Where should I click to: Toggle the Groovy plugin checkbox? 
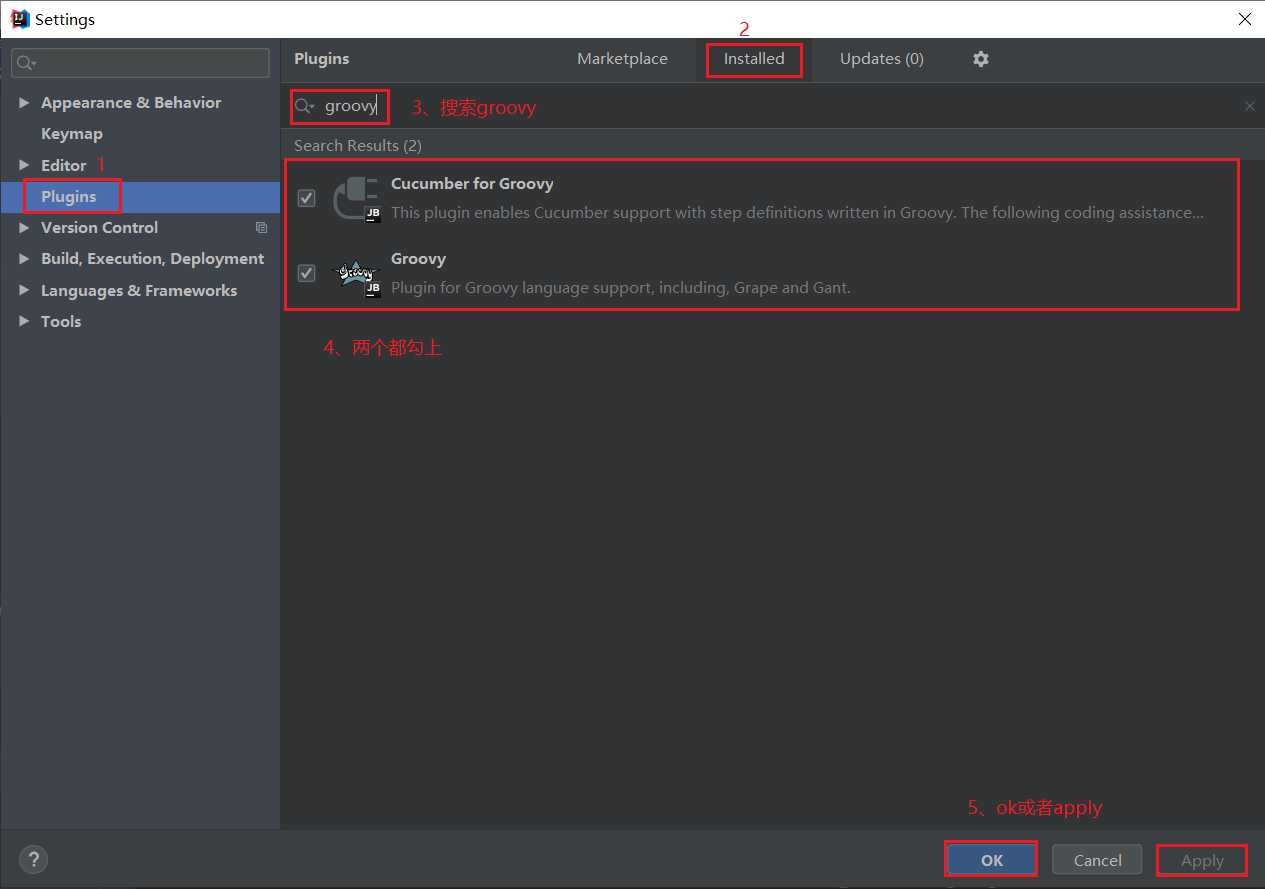pyautogui.click(x=307, y=273)
